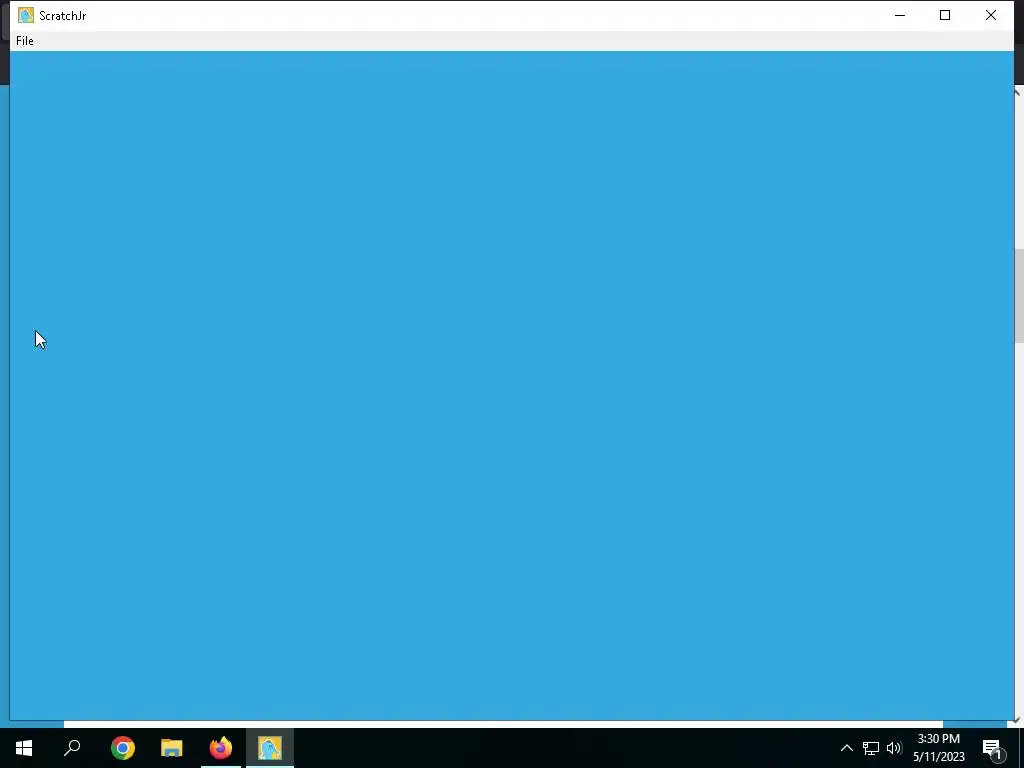This screenshot has height=768, width=1024.
Task: Click the ScratchJr app icon in title bar
Action: (25, 15)
